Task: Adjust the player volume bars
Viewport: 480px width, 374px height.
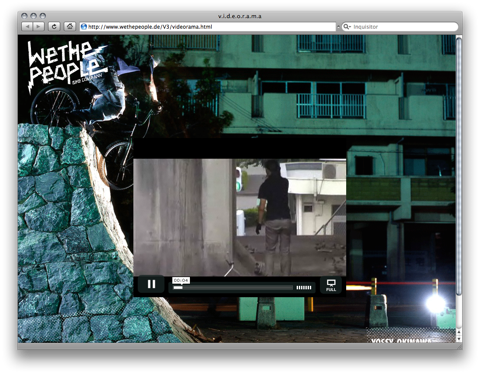Action: point(304,288)
